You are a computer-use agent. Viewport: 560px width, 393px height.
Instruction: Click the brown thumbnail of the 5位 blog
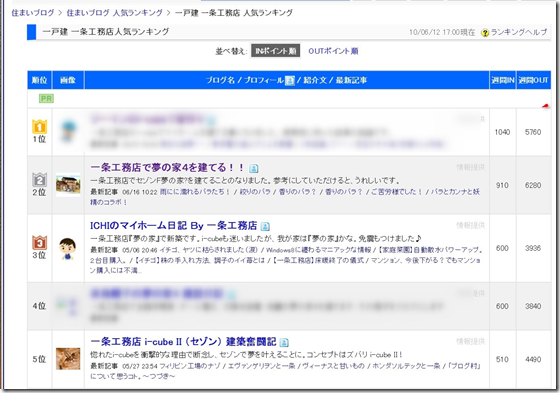pos(68,359)
